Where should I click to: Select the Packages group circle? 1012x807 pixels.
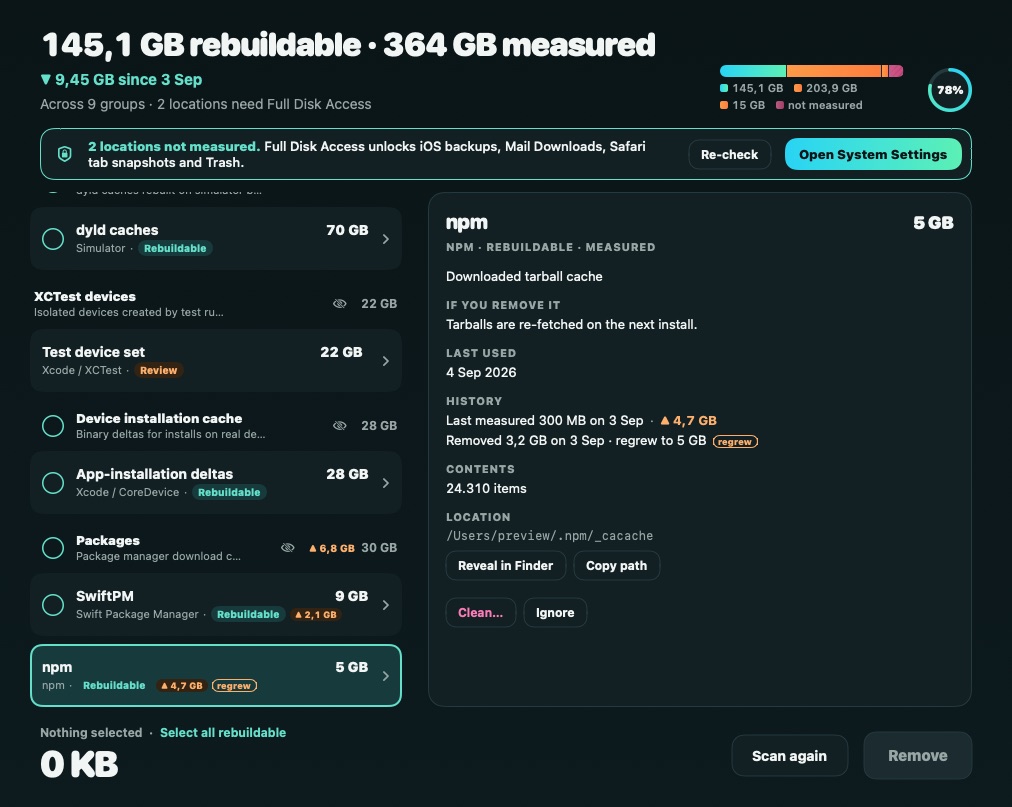(53, 547)
